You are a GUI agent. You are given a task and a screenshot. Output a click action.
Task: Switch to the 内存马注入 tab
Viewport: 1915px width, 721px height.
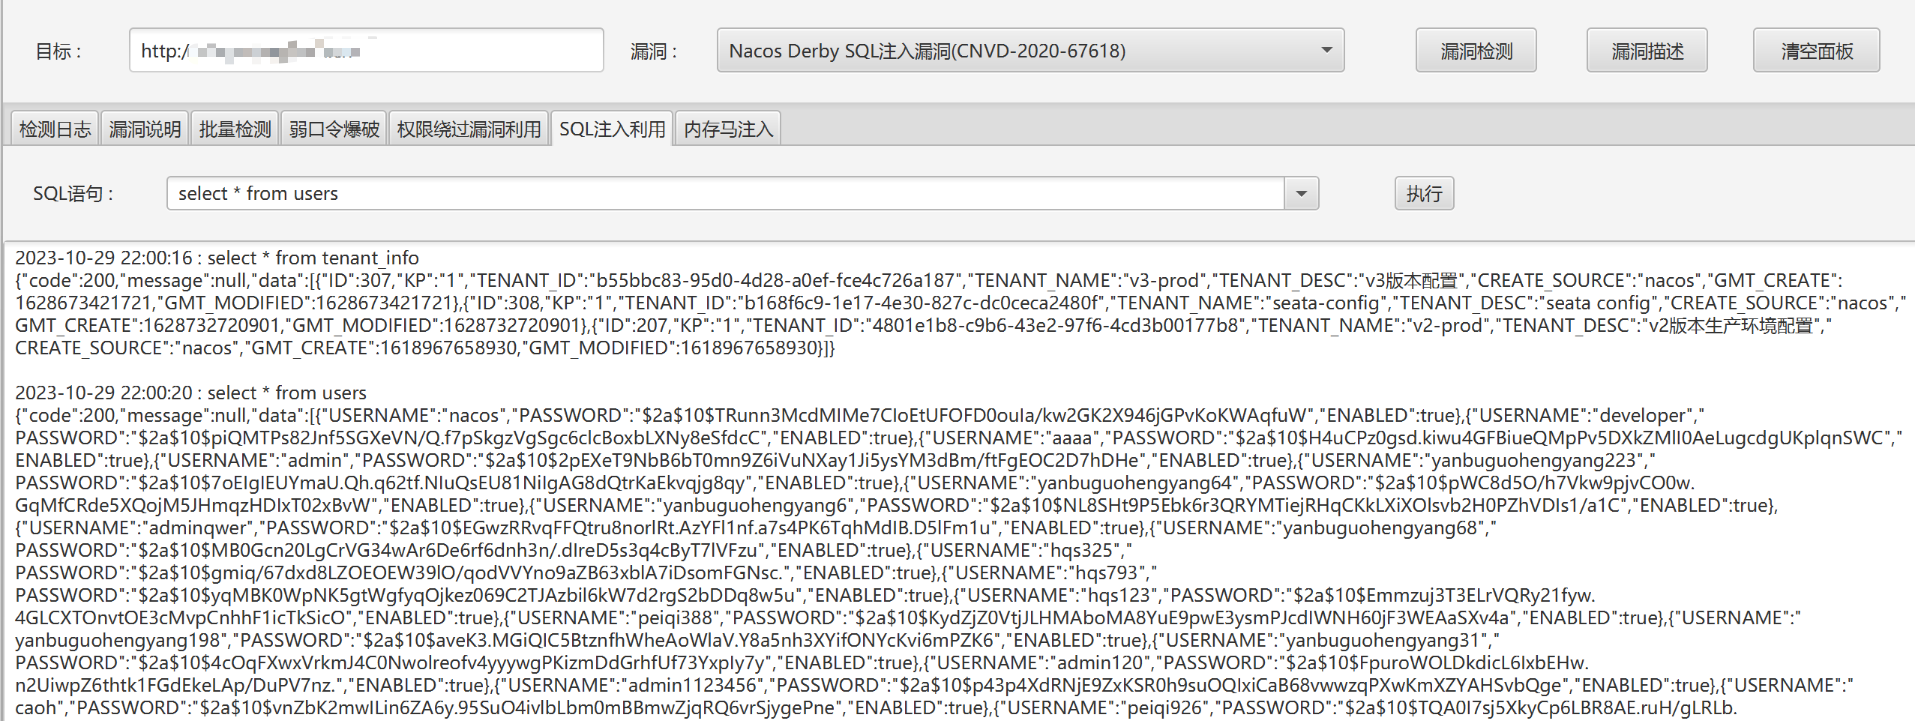point(729,129)
